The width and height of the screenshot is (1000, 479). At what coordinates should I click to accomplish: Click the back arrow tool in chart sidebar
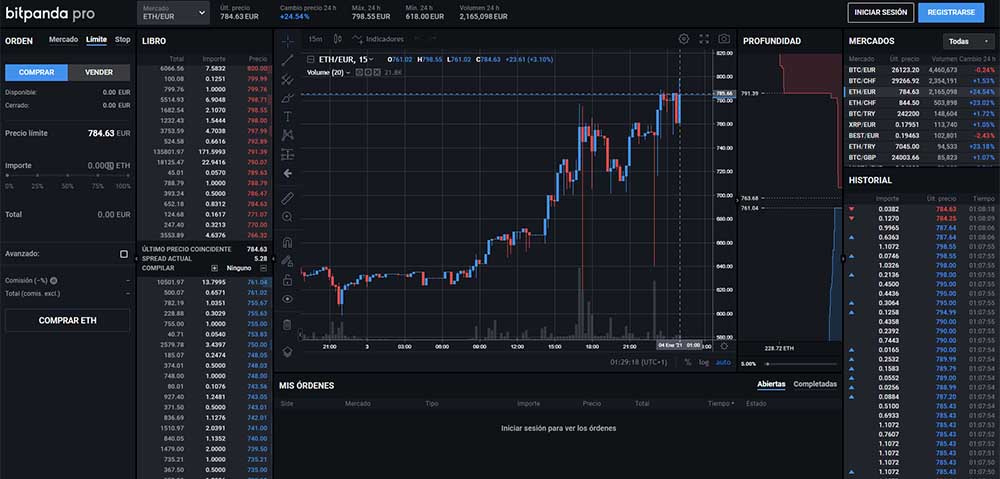pos(288,173)
